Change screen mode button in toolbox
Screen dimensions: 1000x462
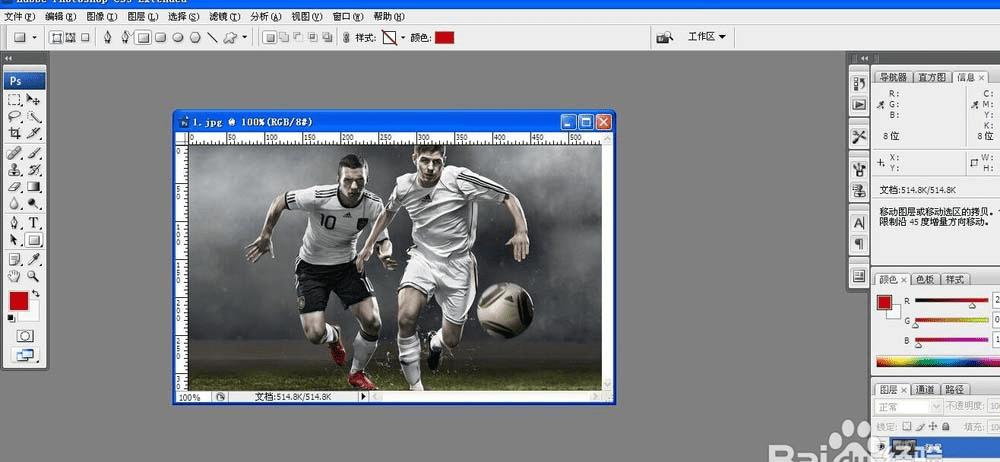25,355
